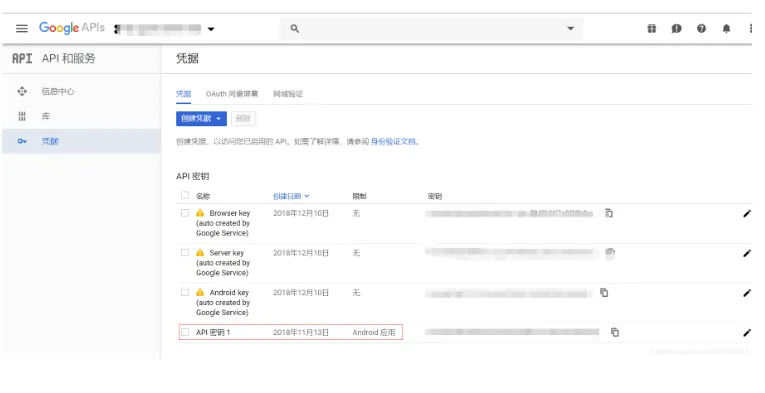
Task: Open the API 密钥 1 entry name
Action: 213,332
